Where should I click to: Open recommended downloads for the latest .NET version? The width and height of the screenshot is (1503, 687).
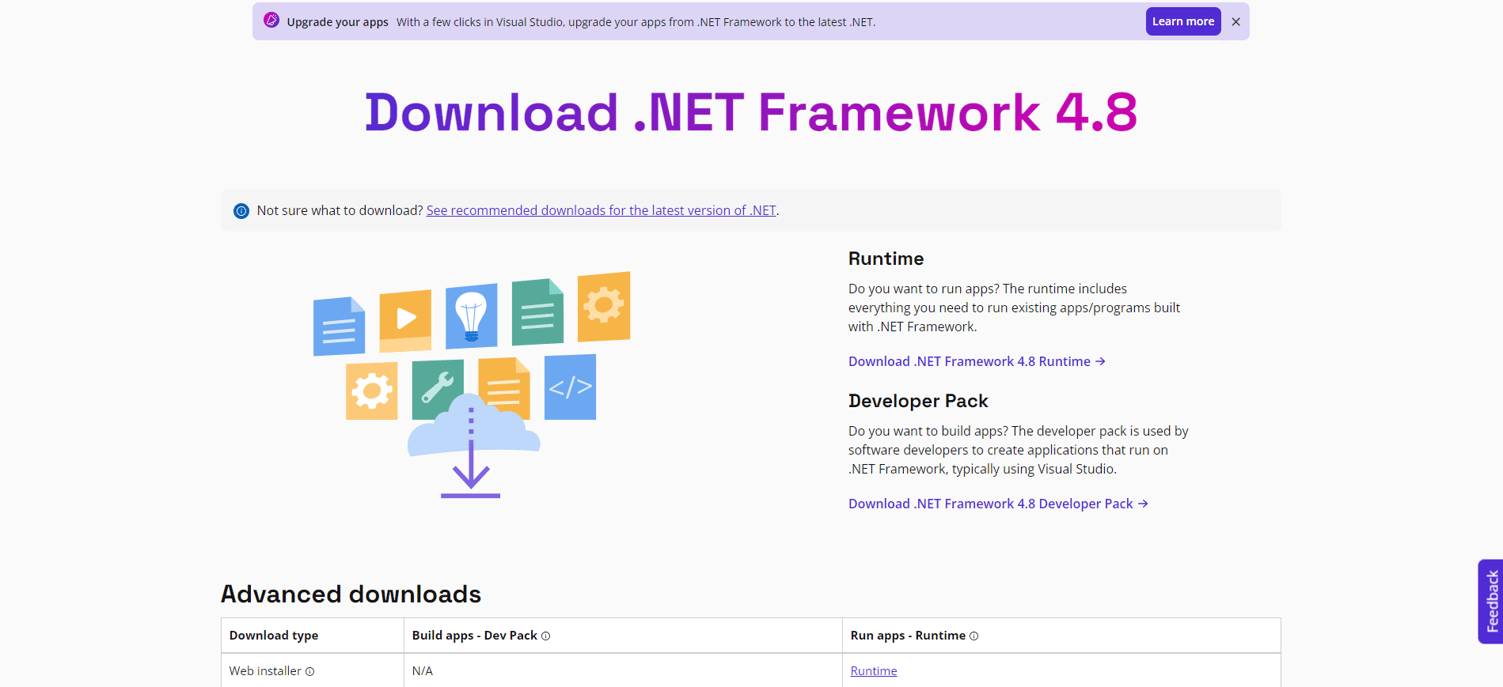click(601, 210)
